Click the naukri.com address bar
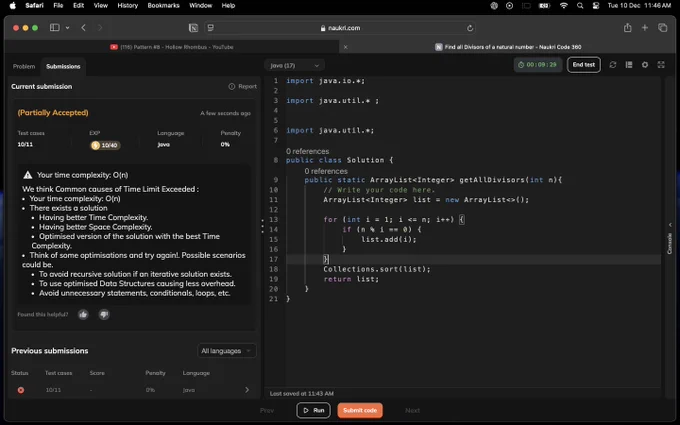 pos(340,28)
